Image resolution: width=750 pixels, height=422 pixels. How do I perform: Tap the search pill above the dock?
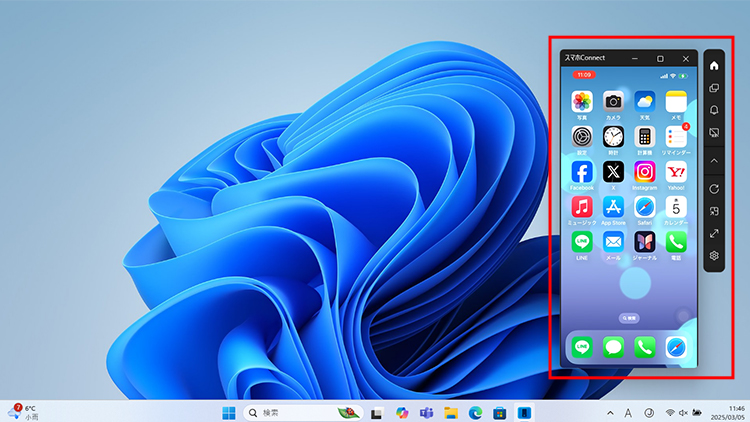[629, 316]
